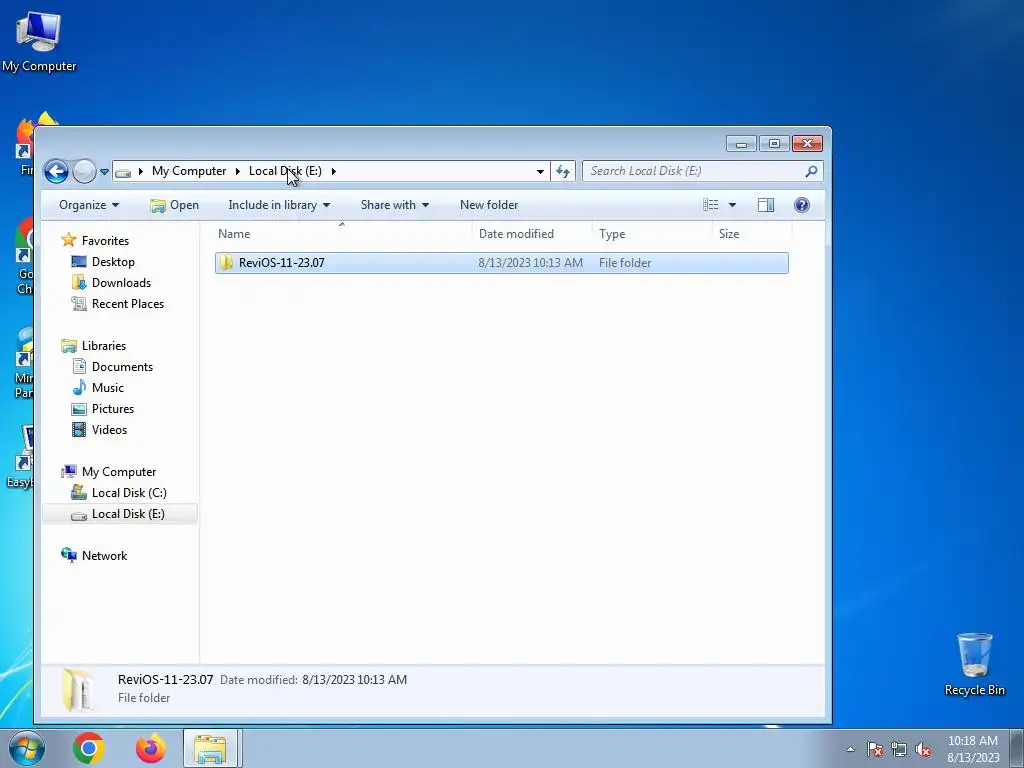This screenshot has height=768, width=1024.
Task: Minimize the Explorer window
Action: coord(741,144)
